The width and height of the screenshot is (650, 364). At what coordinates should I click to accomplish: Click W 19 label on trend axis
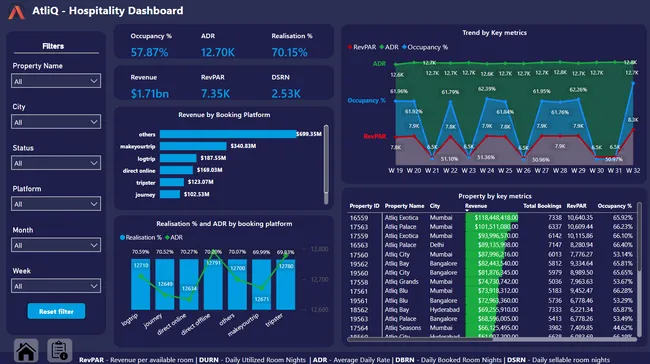click(x=395, y=170)
